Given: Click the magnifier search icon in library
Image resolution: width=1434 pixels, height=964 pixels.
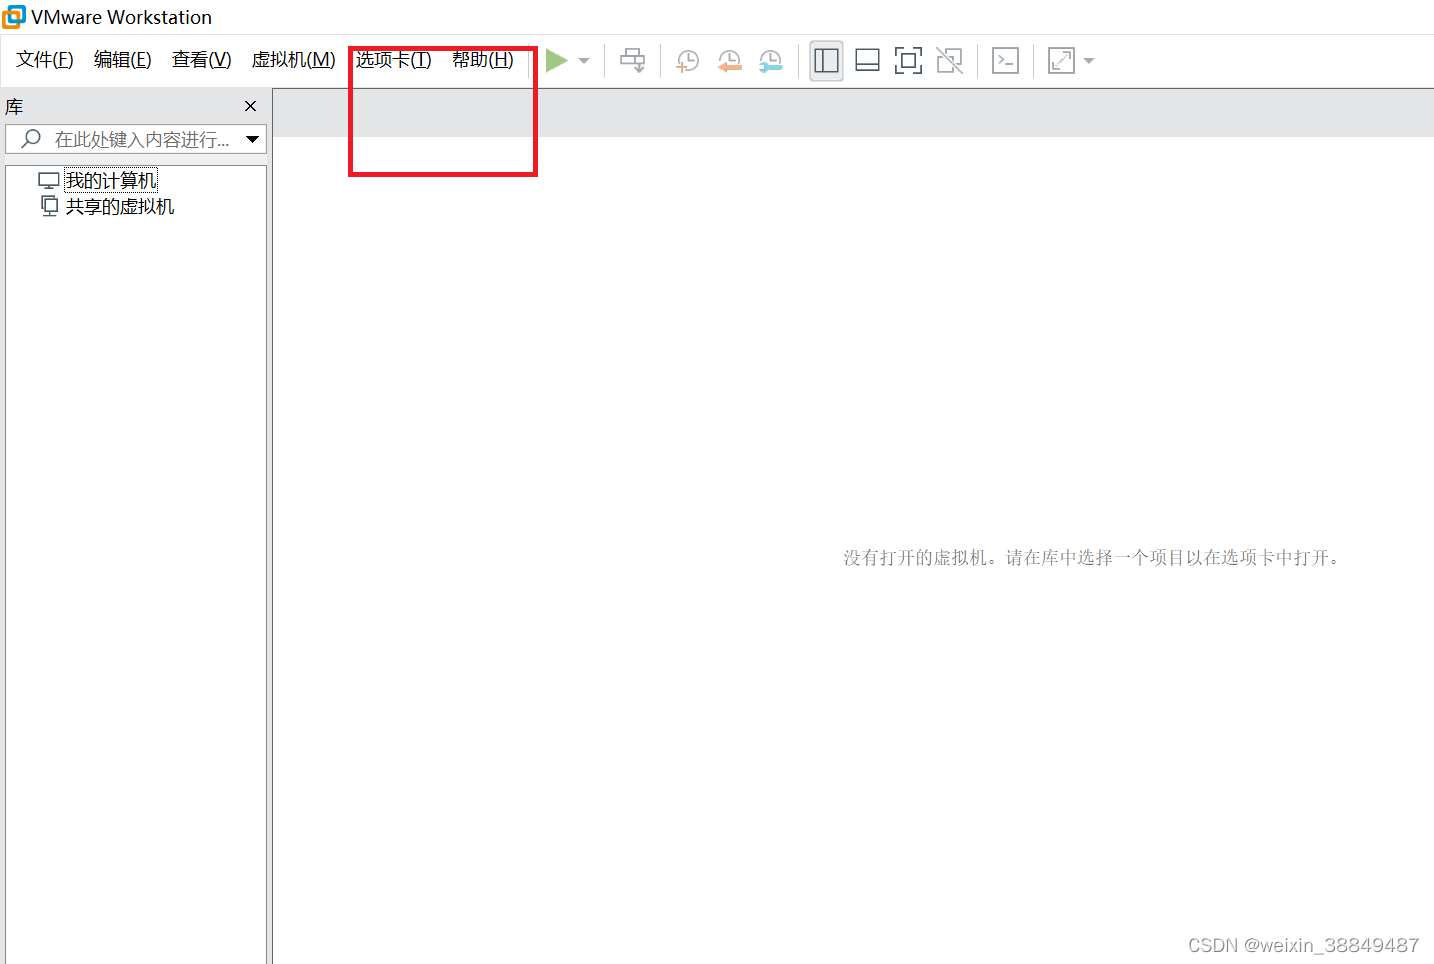Looking at the screenshot, I should tap(31, 139).
